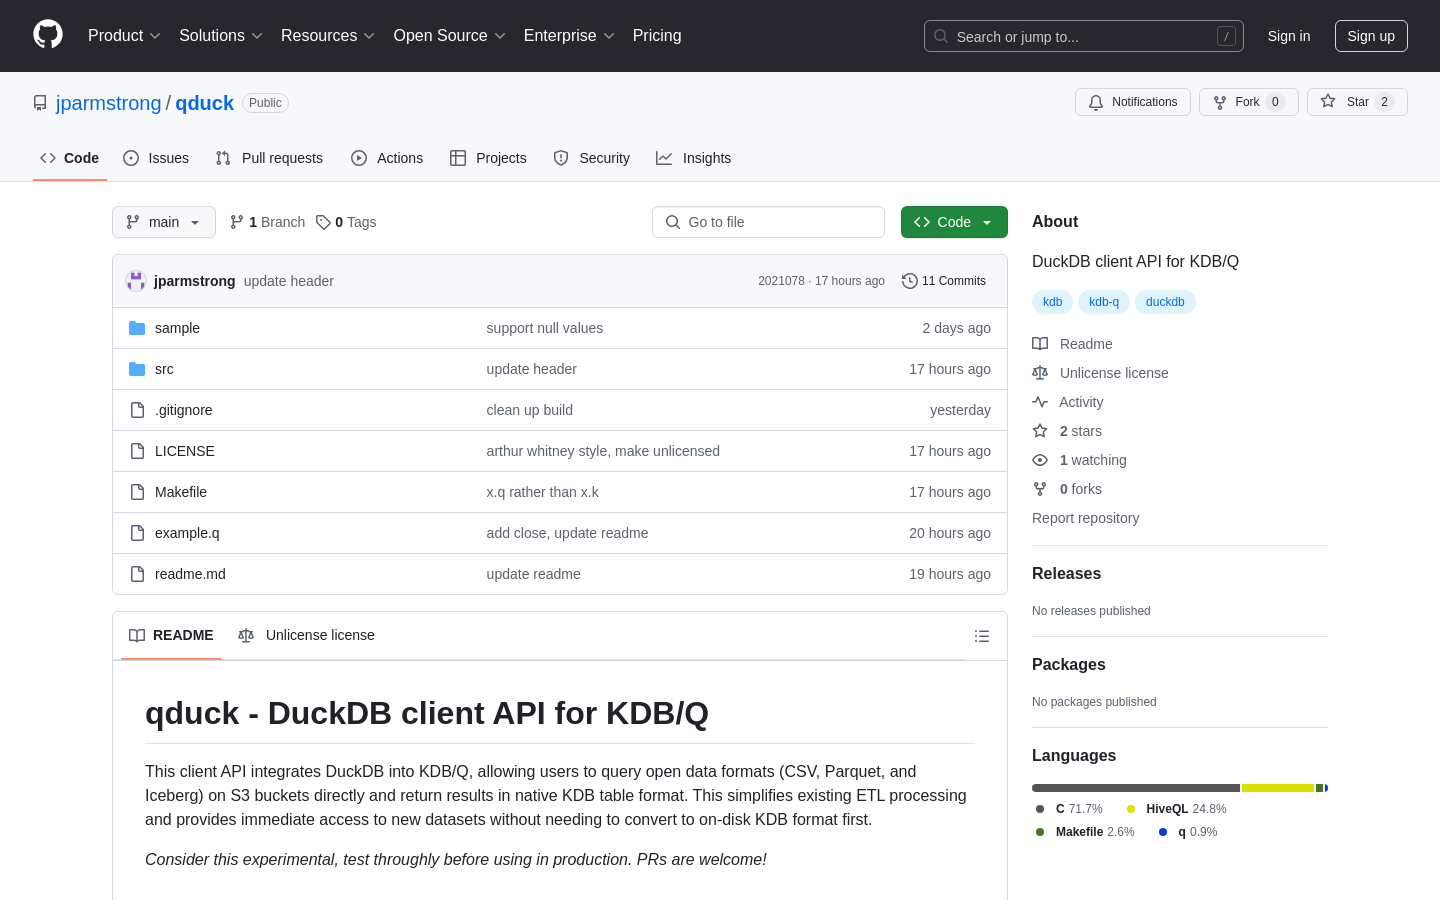Click the 'update header' message beside jparmstrong
The height and width of the screenshot is (900, 1440).
pos(289,281)
